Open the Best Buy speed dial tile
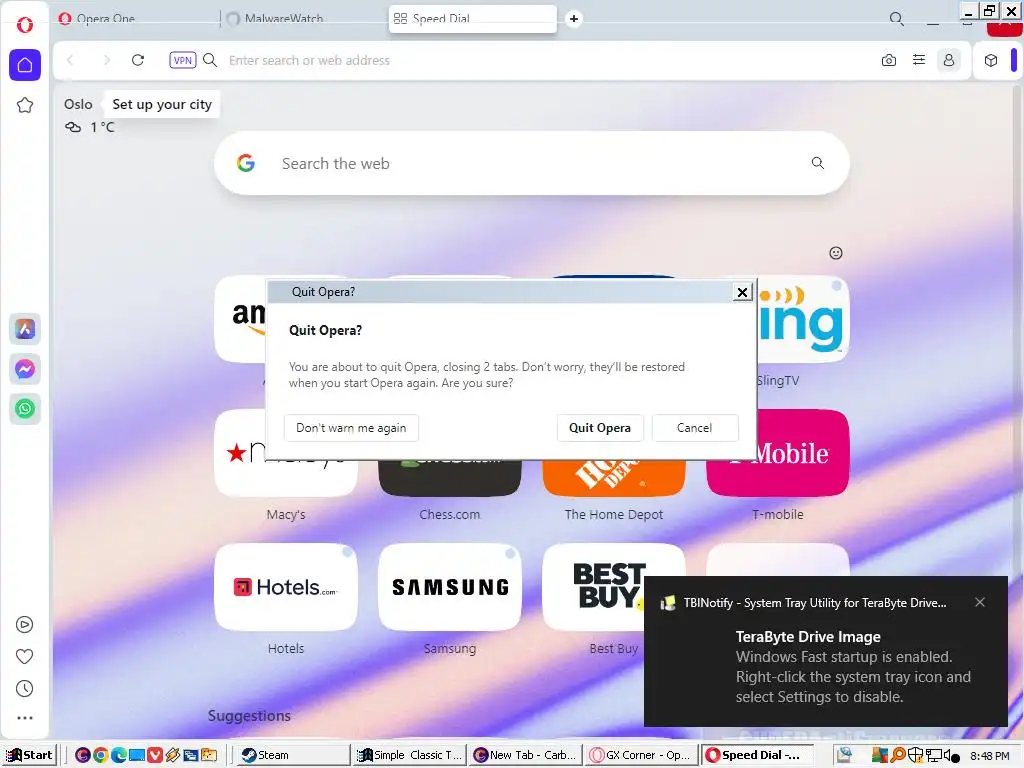This screenshot has height=768, width=1024. [593, 587]
